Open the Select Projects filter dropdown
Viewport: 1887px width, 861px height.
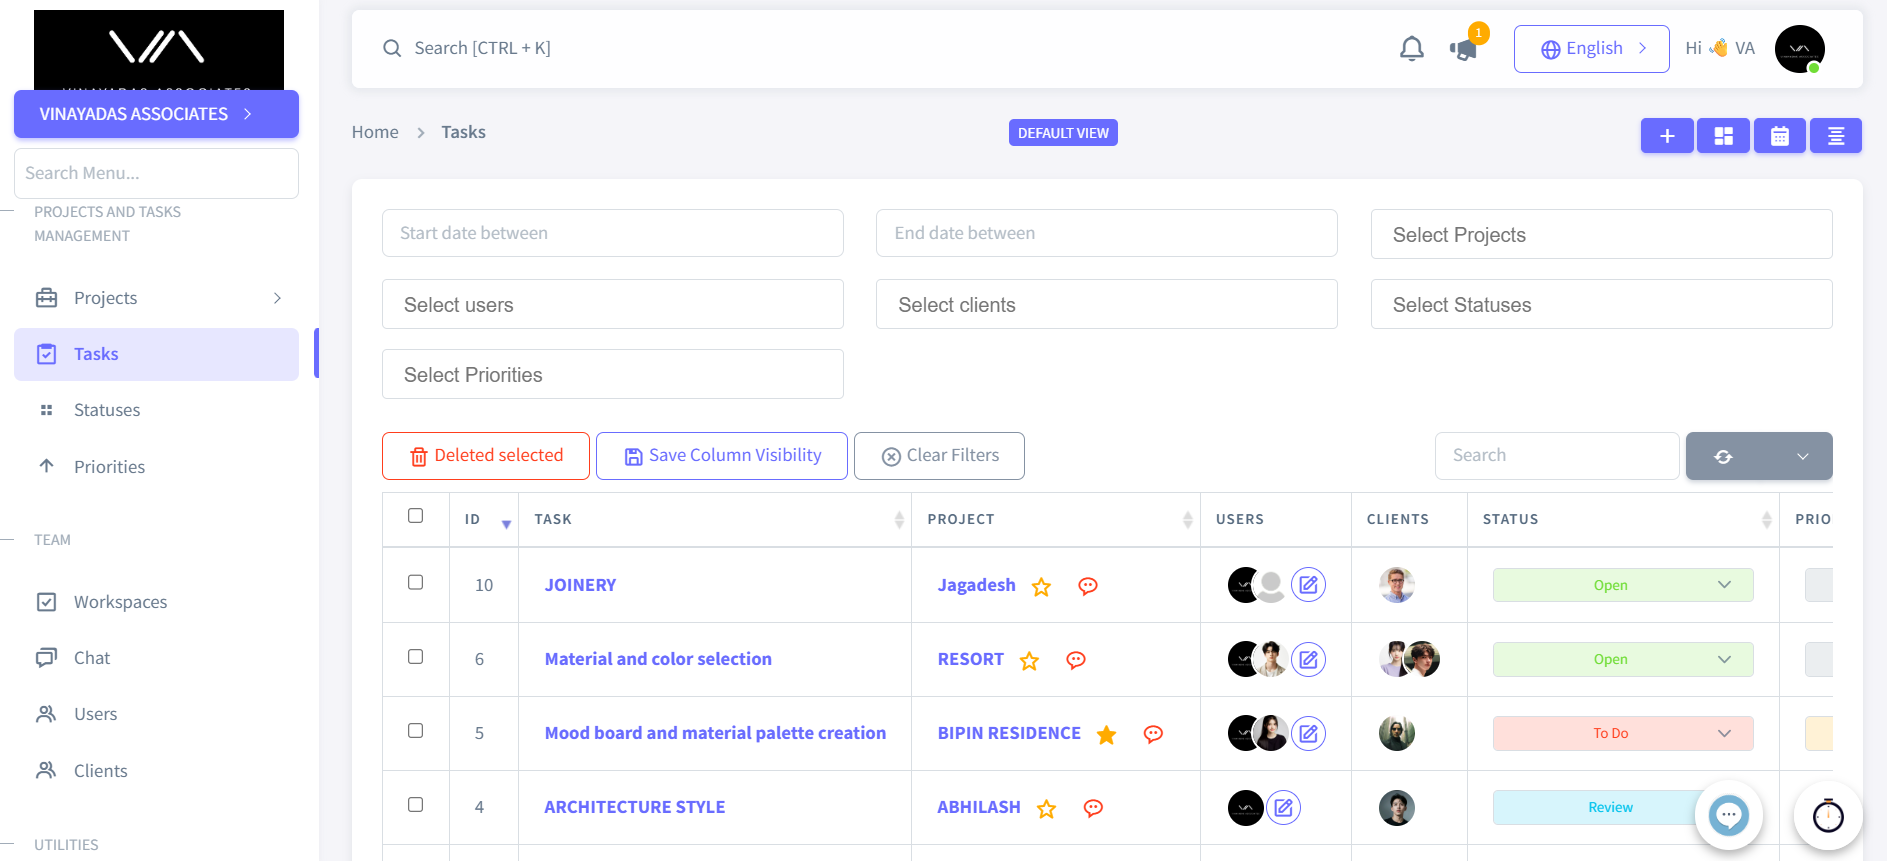pyautogui.click(x=1600, y=235)
